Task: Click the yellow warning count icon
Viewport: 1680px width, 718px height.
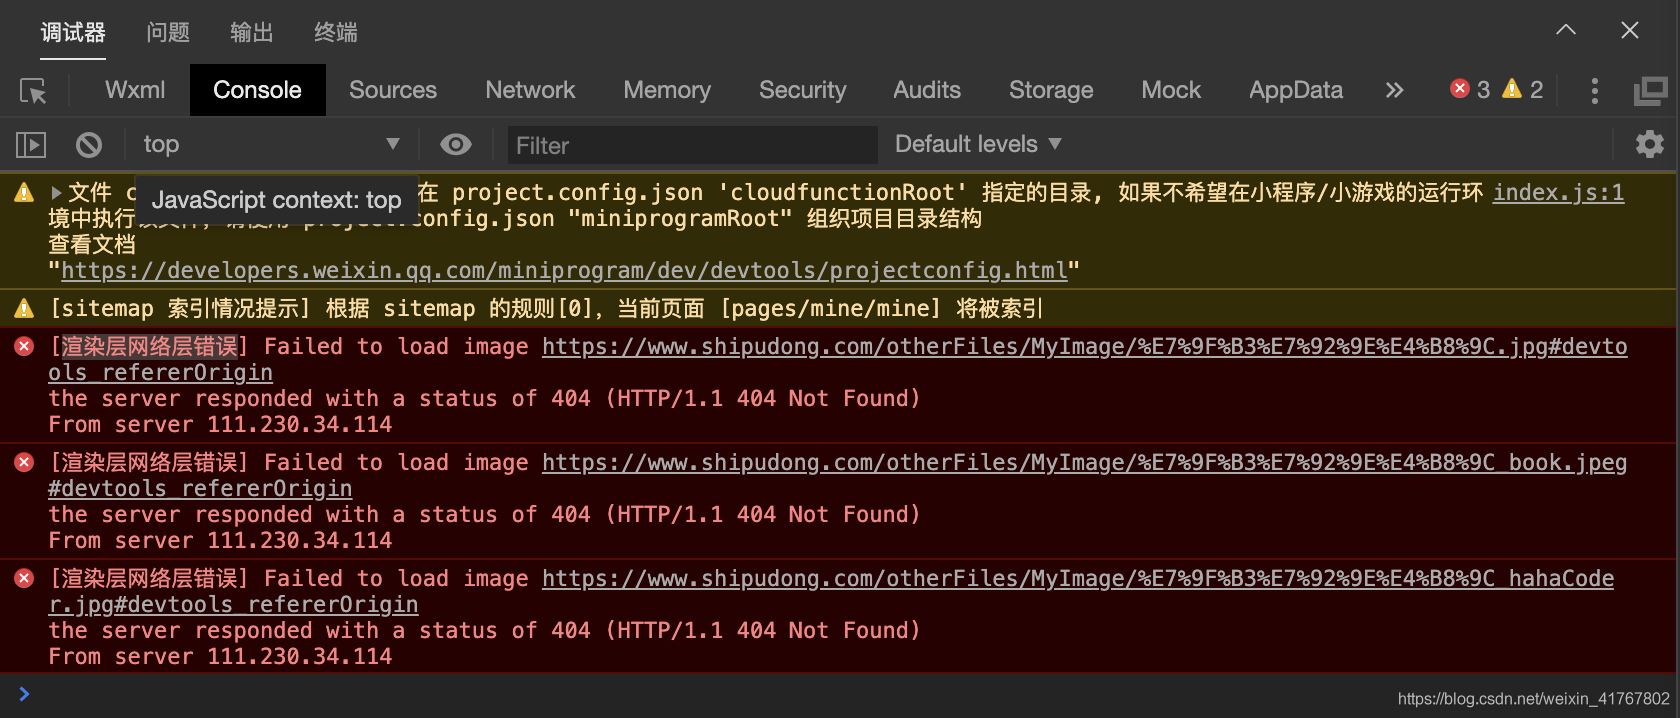Action: [1512, 89]
